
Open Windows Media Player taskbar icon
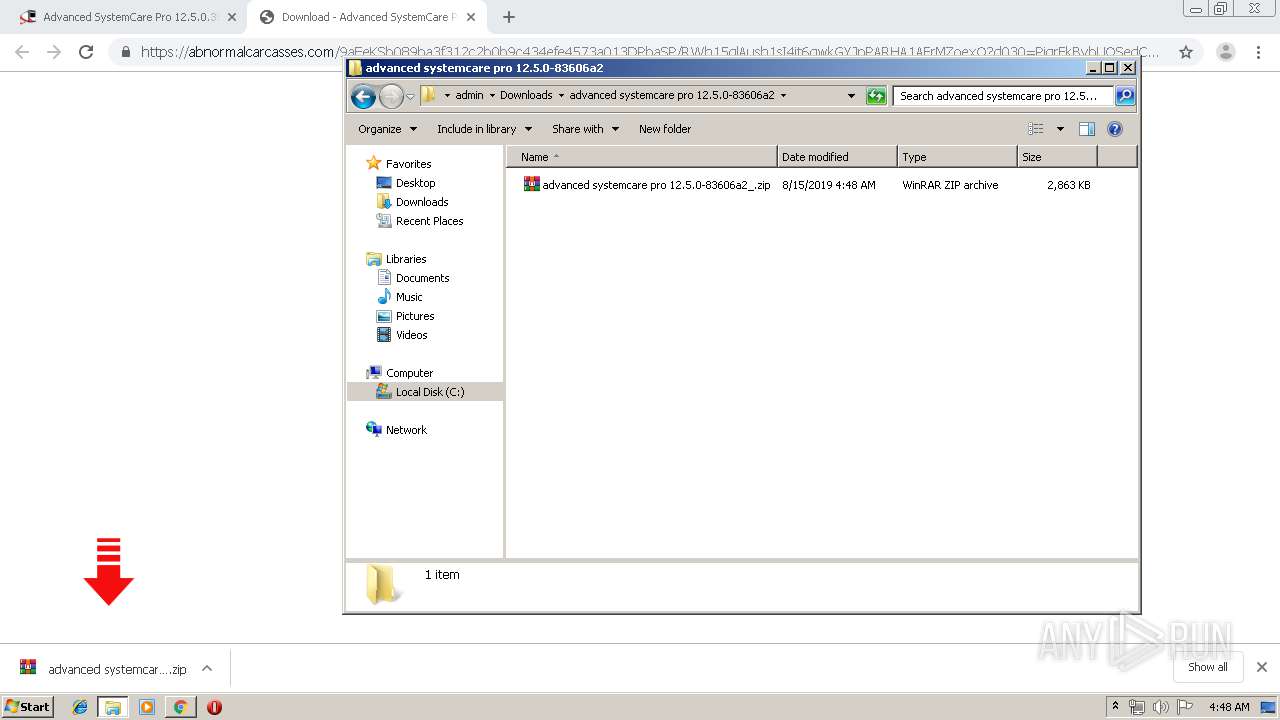(x=147, y=707)
